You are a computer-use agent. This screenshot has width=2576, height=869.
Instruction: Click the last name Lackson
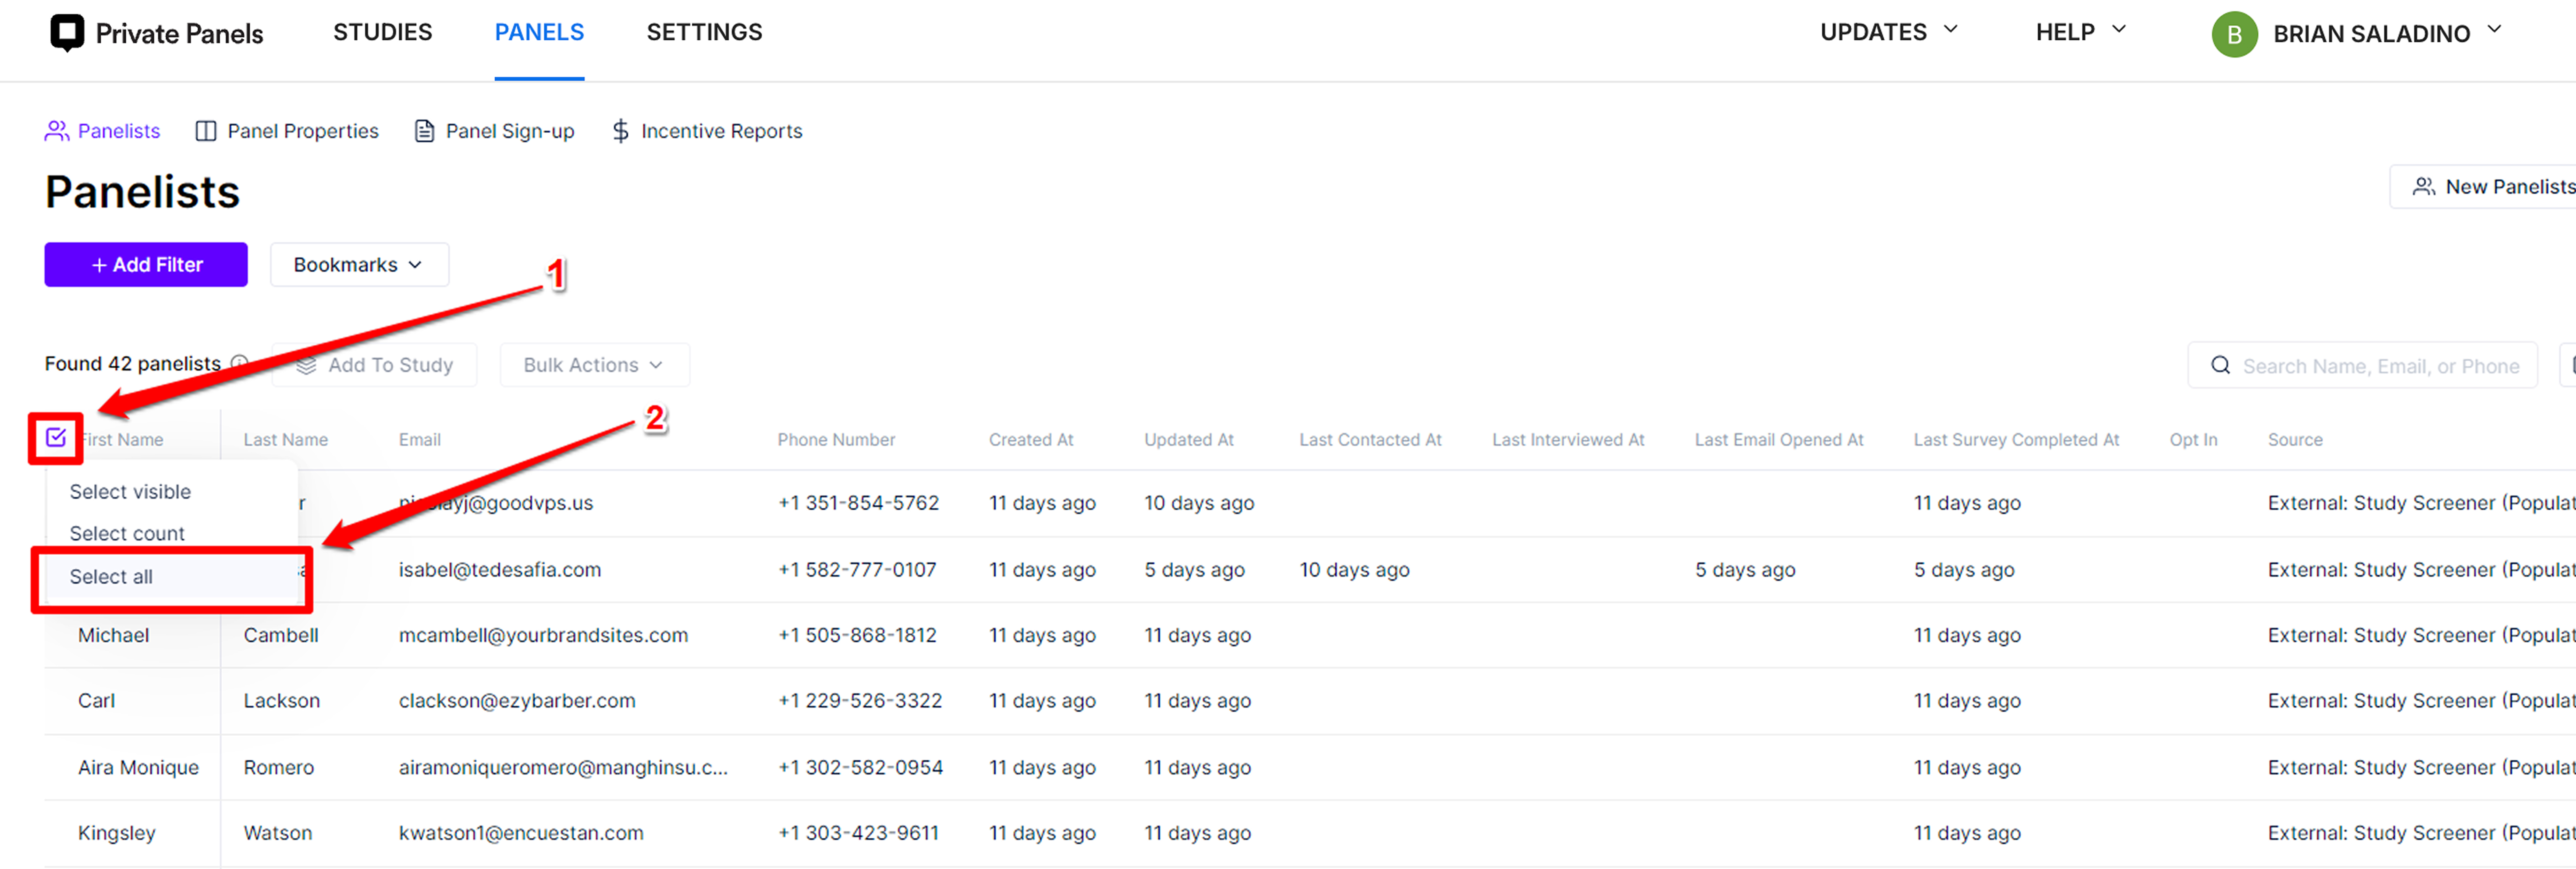point(282,700)
